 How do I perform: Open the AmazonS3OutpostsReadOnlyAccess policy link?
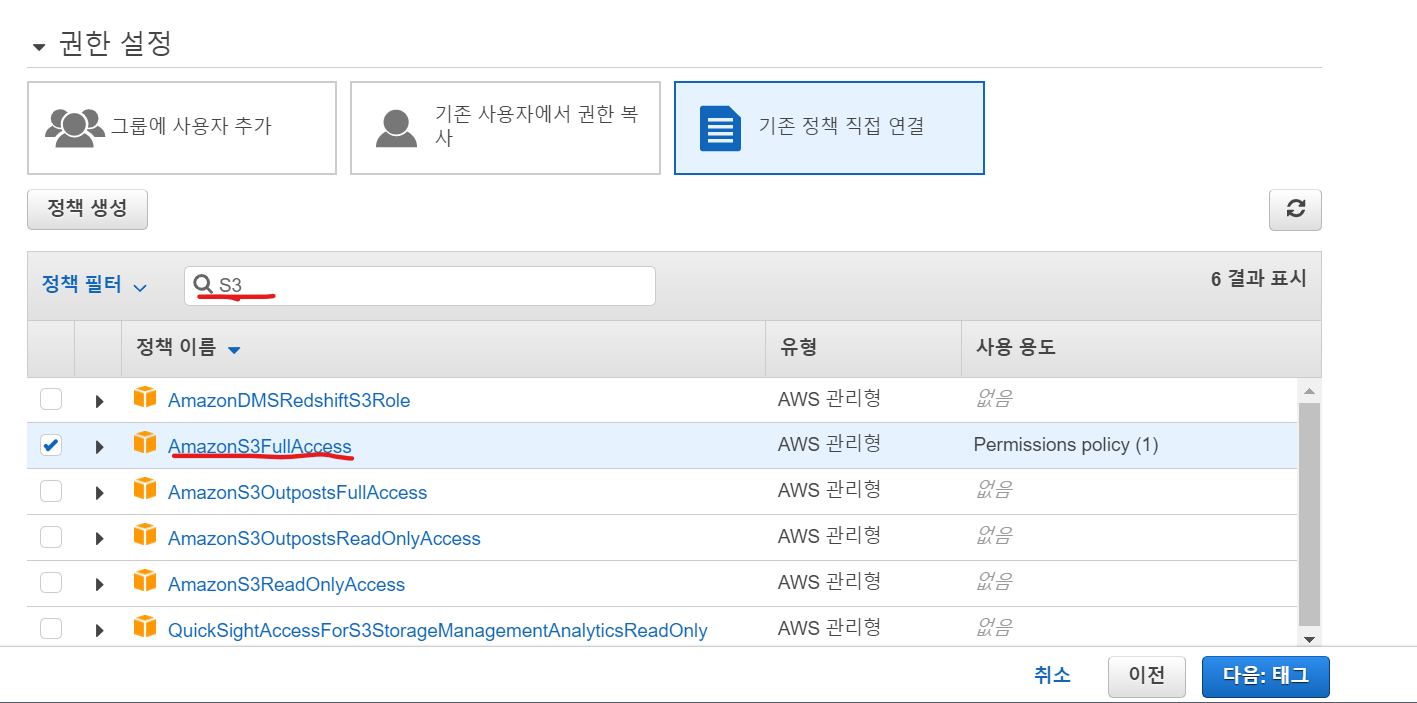pos(324,538)
